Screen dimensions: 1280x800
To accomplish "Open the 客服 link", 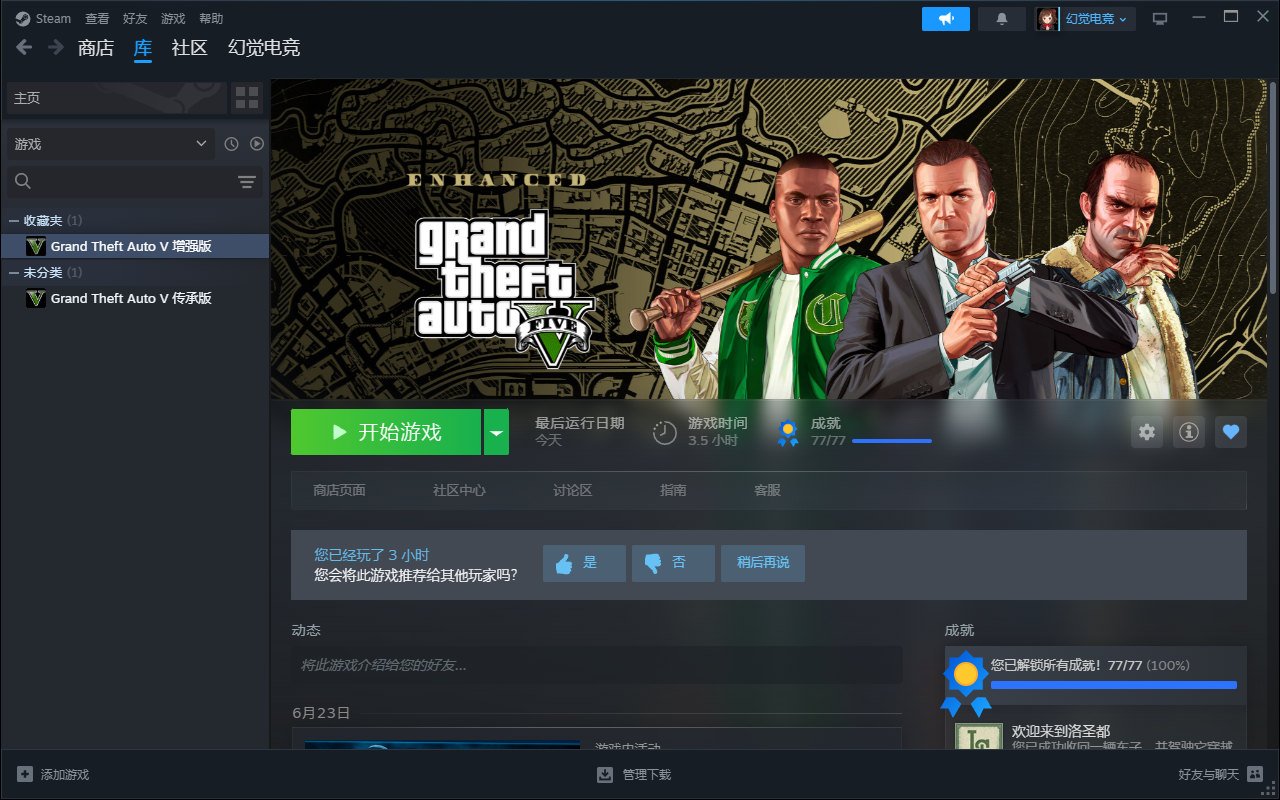I will tap(767, 490).
